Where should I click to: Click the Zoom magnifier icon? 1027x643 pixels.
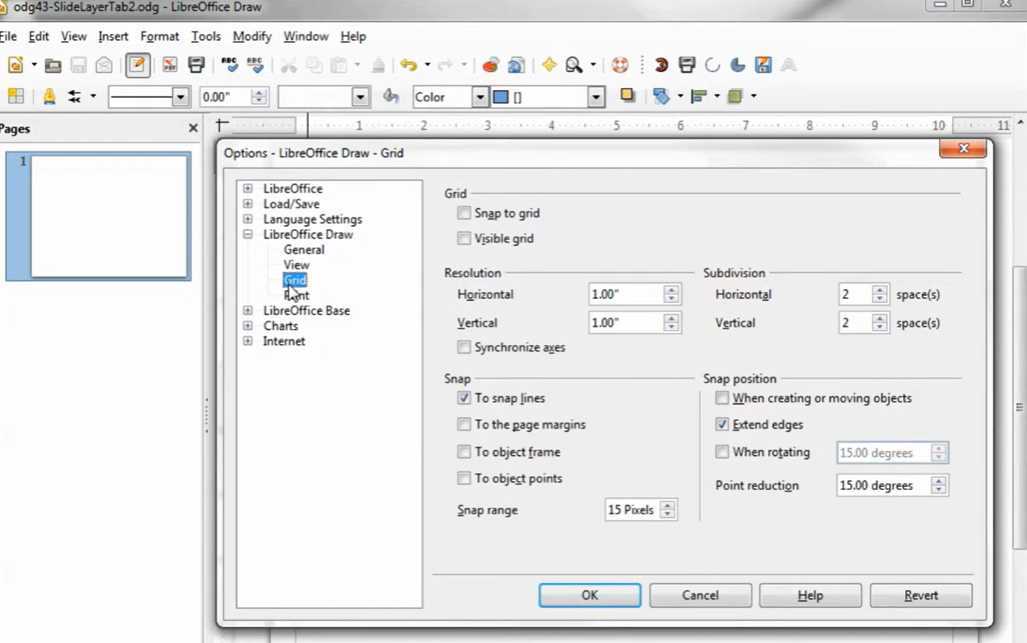click(x=574, y=65)
